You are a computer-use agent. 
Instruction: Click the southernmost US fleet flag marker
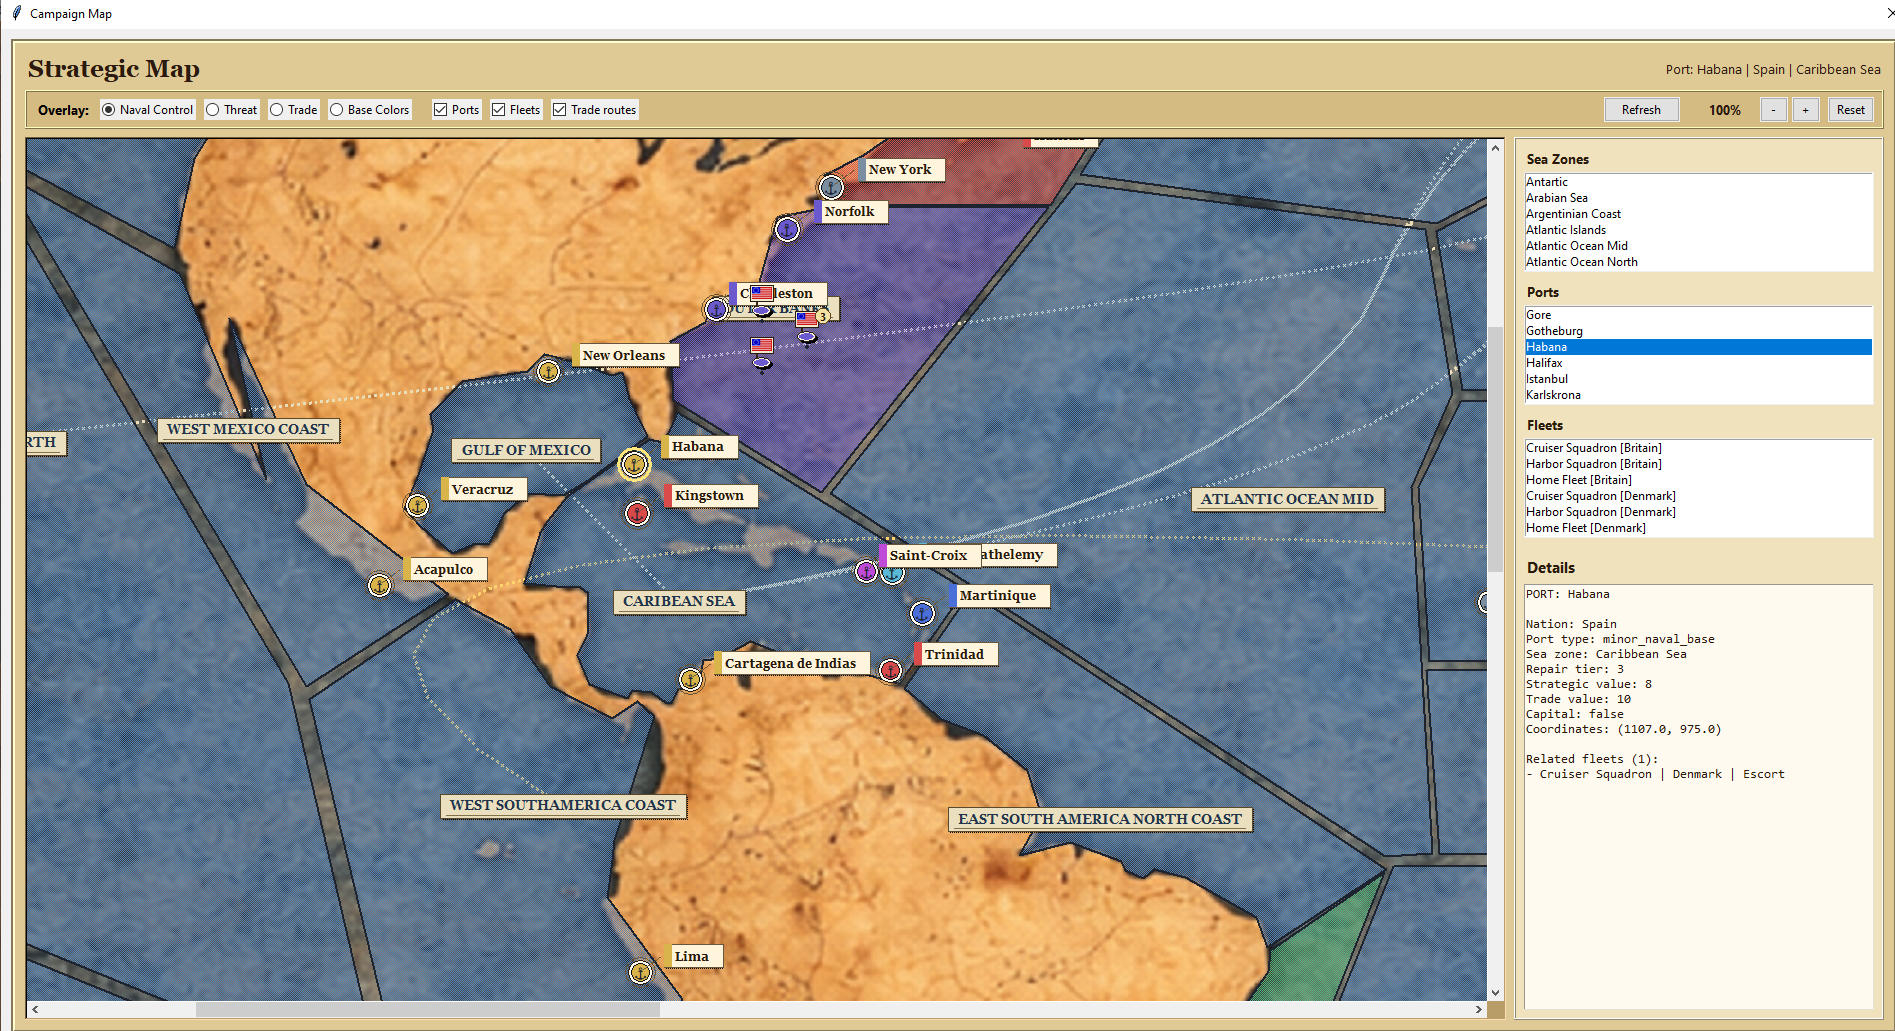(x=762, y=345)
